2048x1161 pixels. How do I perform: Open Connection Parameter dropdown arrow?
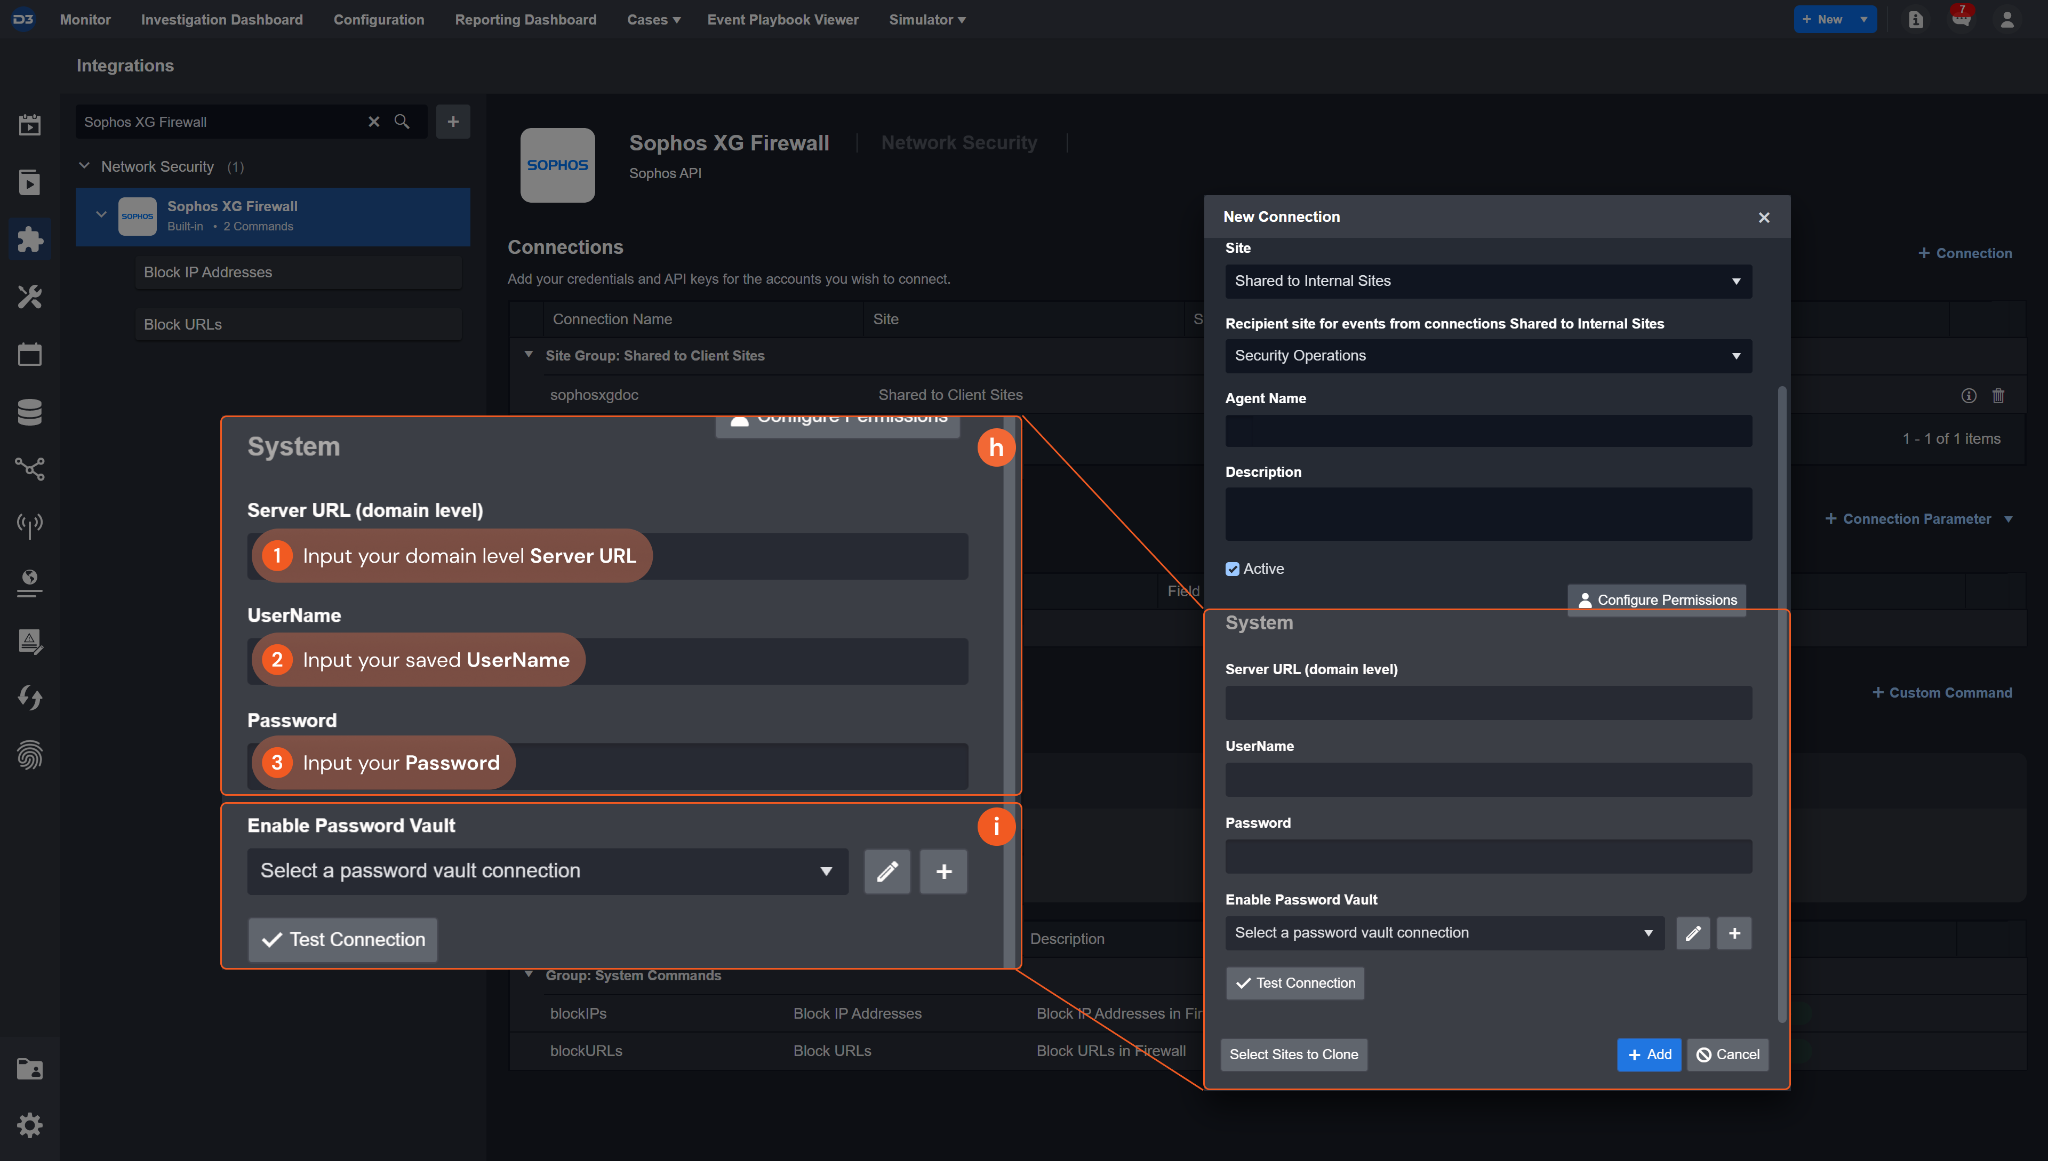pyautogui.click(x=2008, y=519)
